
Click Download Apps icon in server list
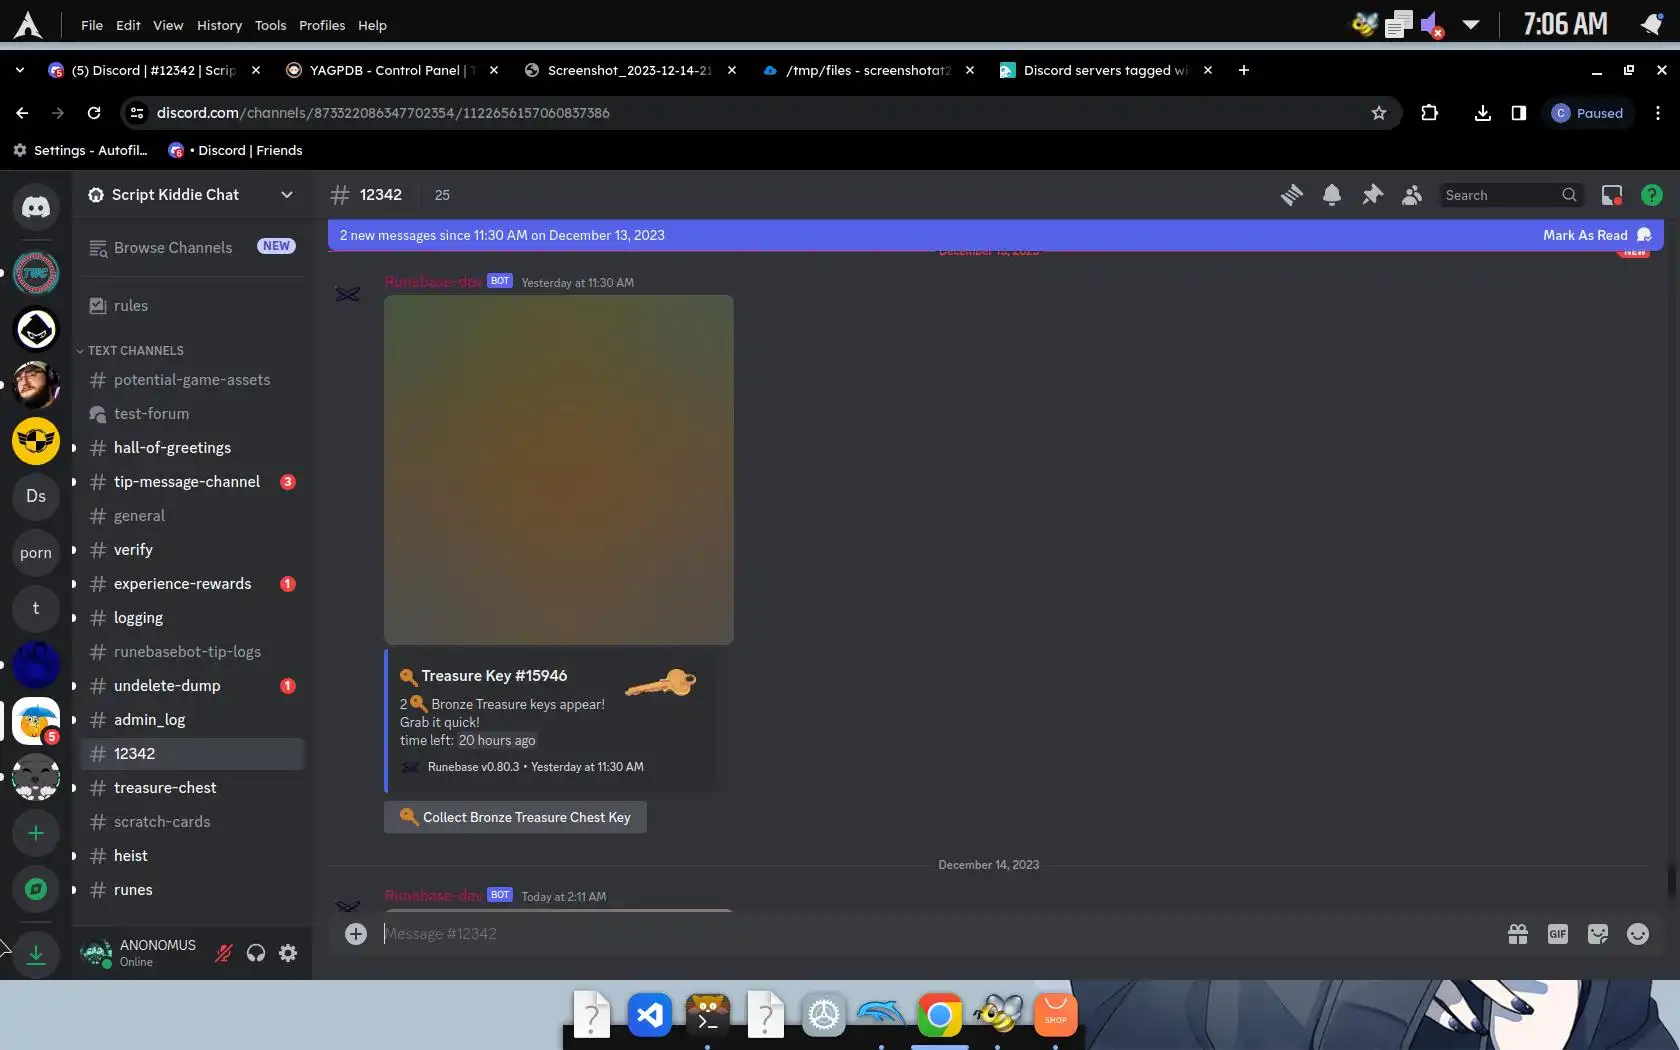click(x=36, y=954)
